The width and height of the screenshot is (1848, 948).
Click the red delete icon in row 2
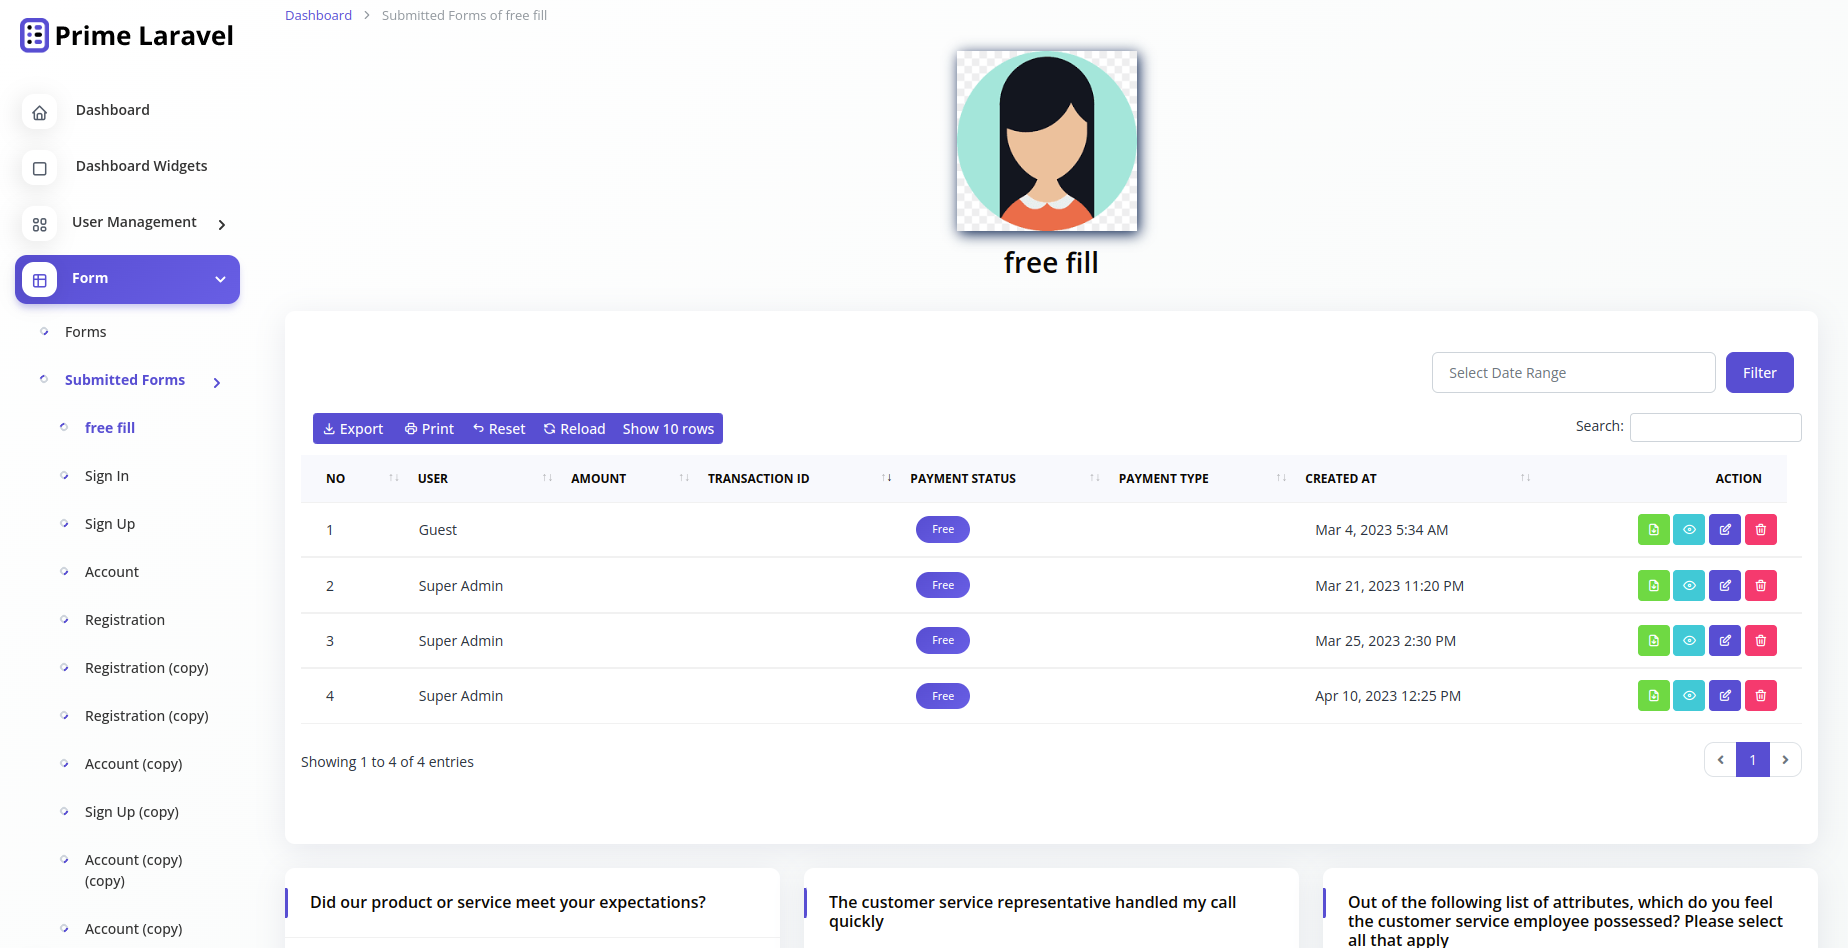1760,586
